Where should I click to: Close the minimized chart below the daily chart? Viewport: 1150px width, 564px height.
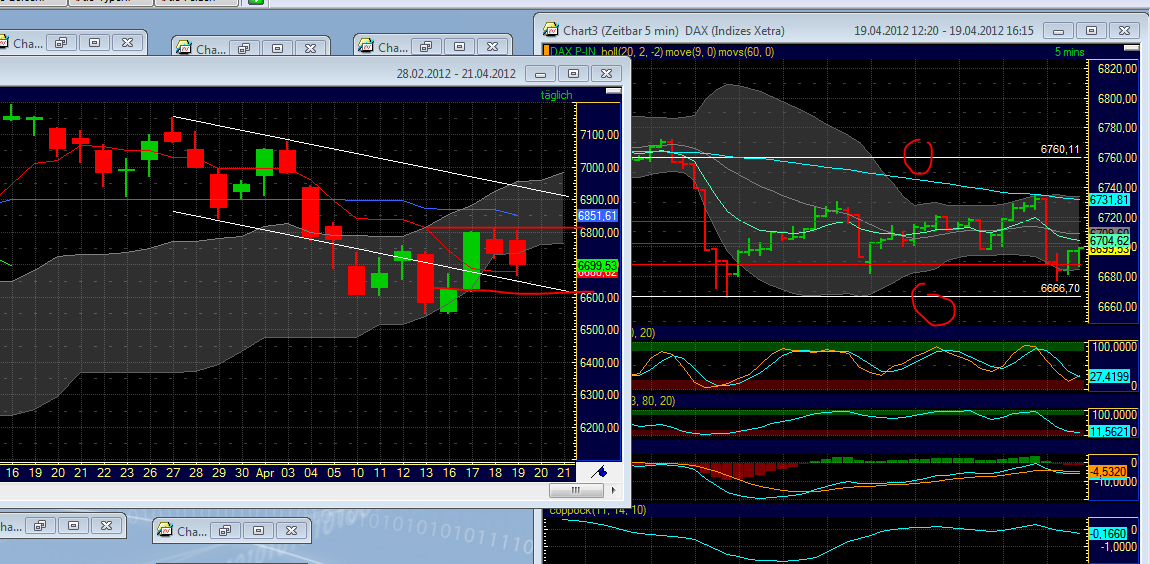tap(290, 530)
